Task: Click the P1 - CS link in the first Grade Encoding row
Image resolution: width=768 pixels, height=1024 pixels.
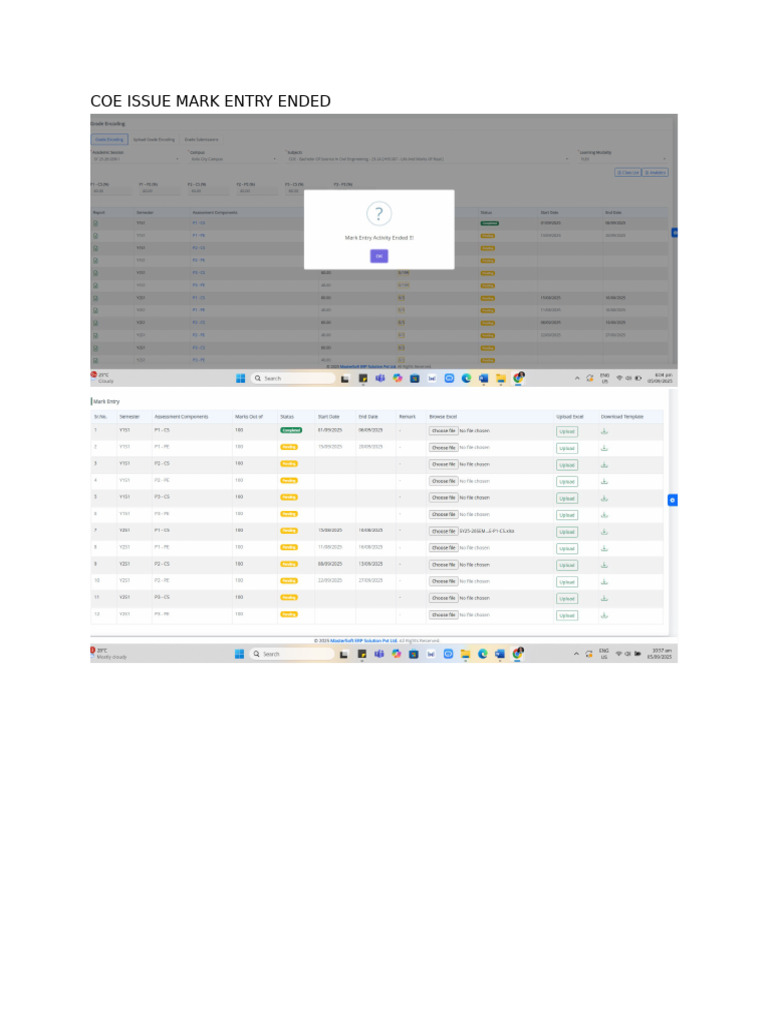Action: 199,223
